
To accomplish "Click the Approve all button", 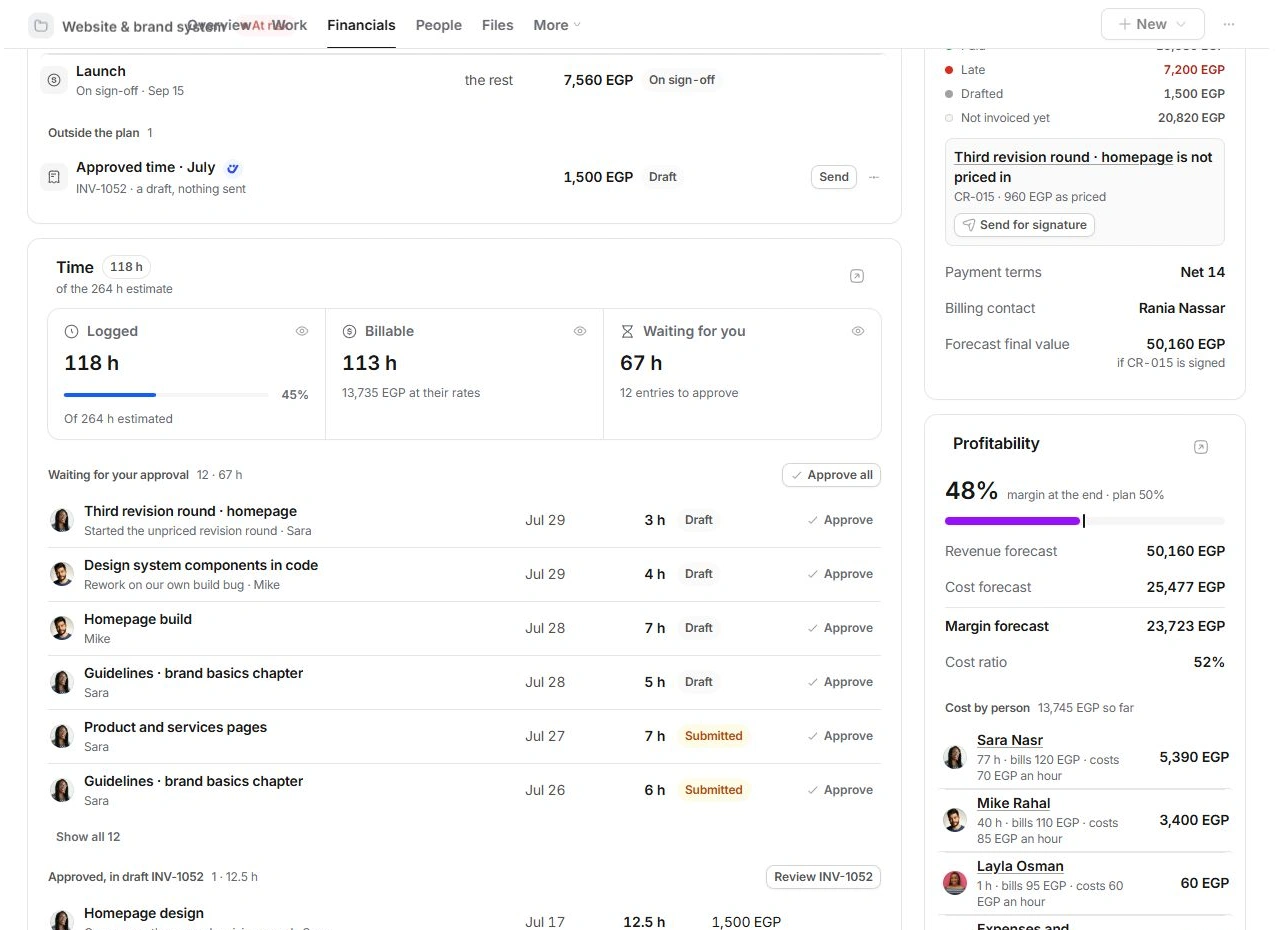I will pos(831,475).
